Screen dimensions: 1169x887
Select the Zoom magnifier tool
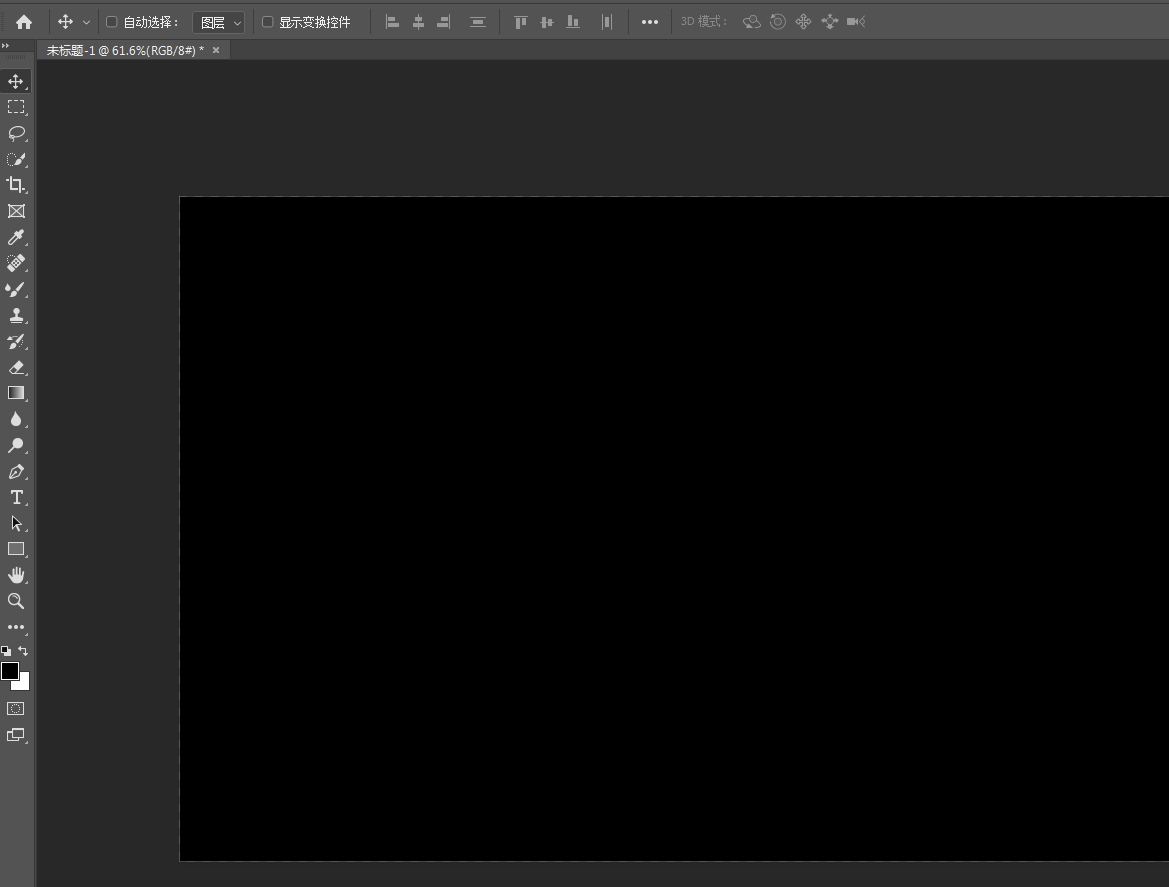tap(16, 601)
